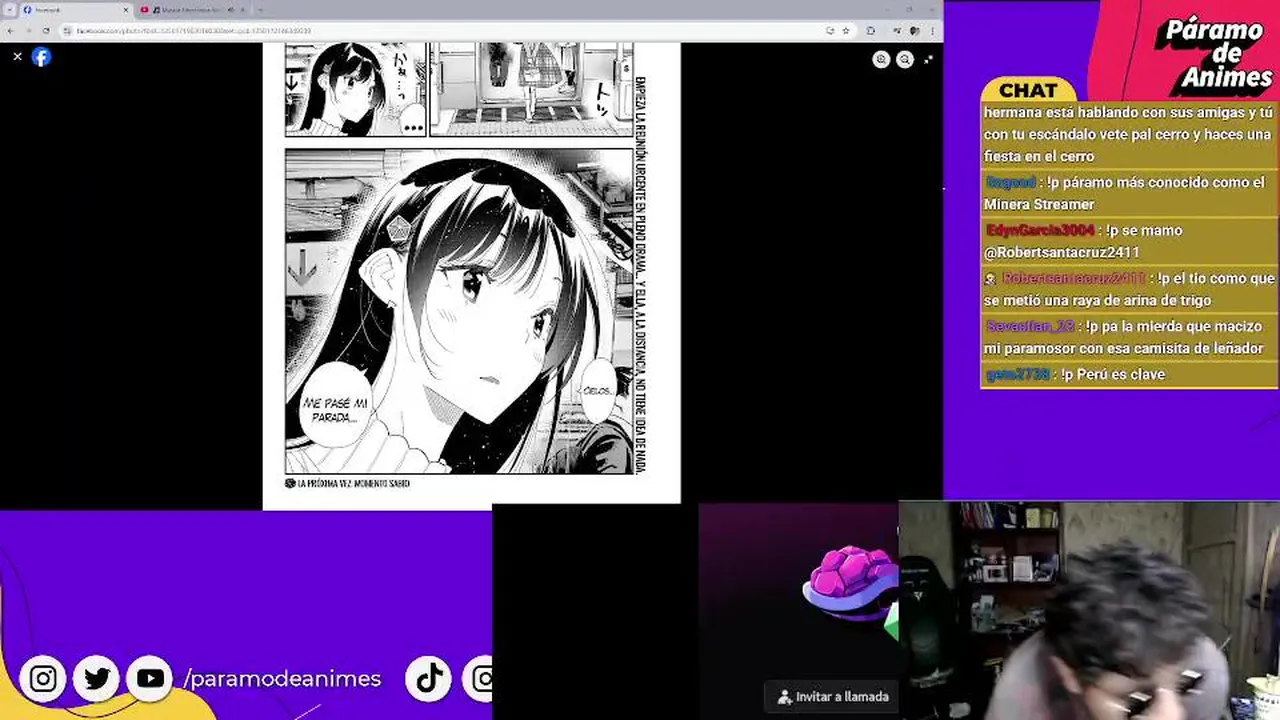Click the Instagram icon in overlay
1280x720 pixels.
click(43, 679)
